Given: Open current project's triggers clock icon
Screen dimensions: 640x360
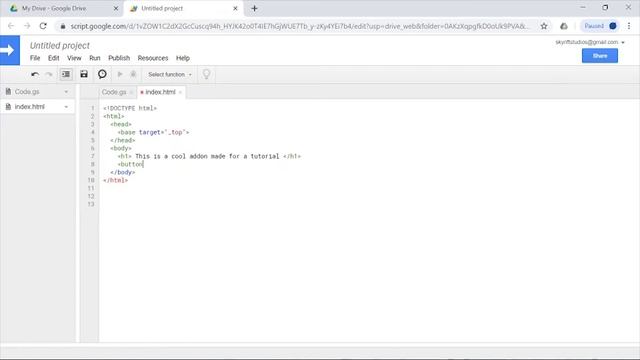Looking at the screenshot, I should point(102,74).
